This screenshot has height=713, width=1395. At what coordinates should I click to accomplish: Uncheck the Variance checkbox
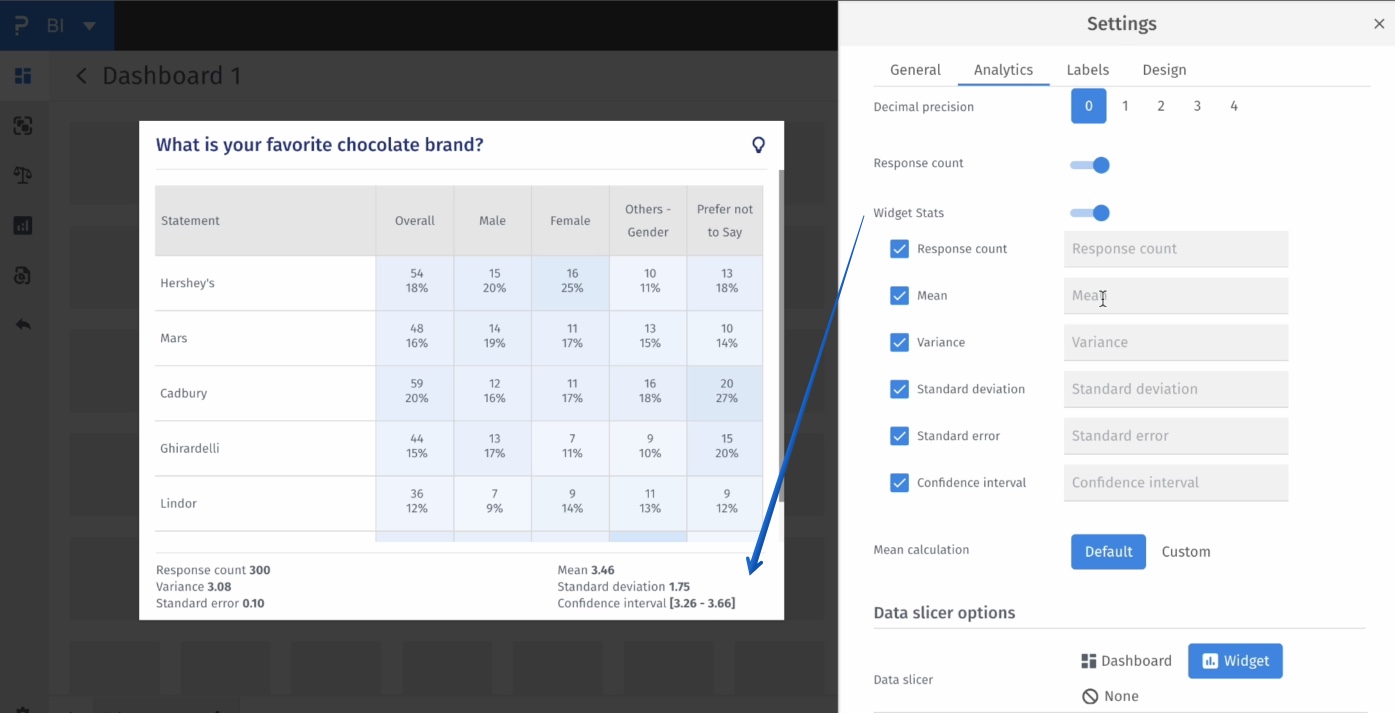click(x=899, y=342)
